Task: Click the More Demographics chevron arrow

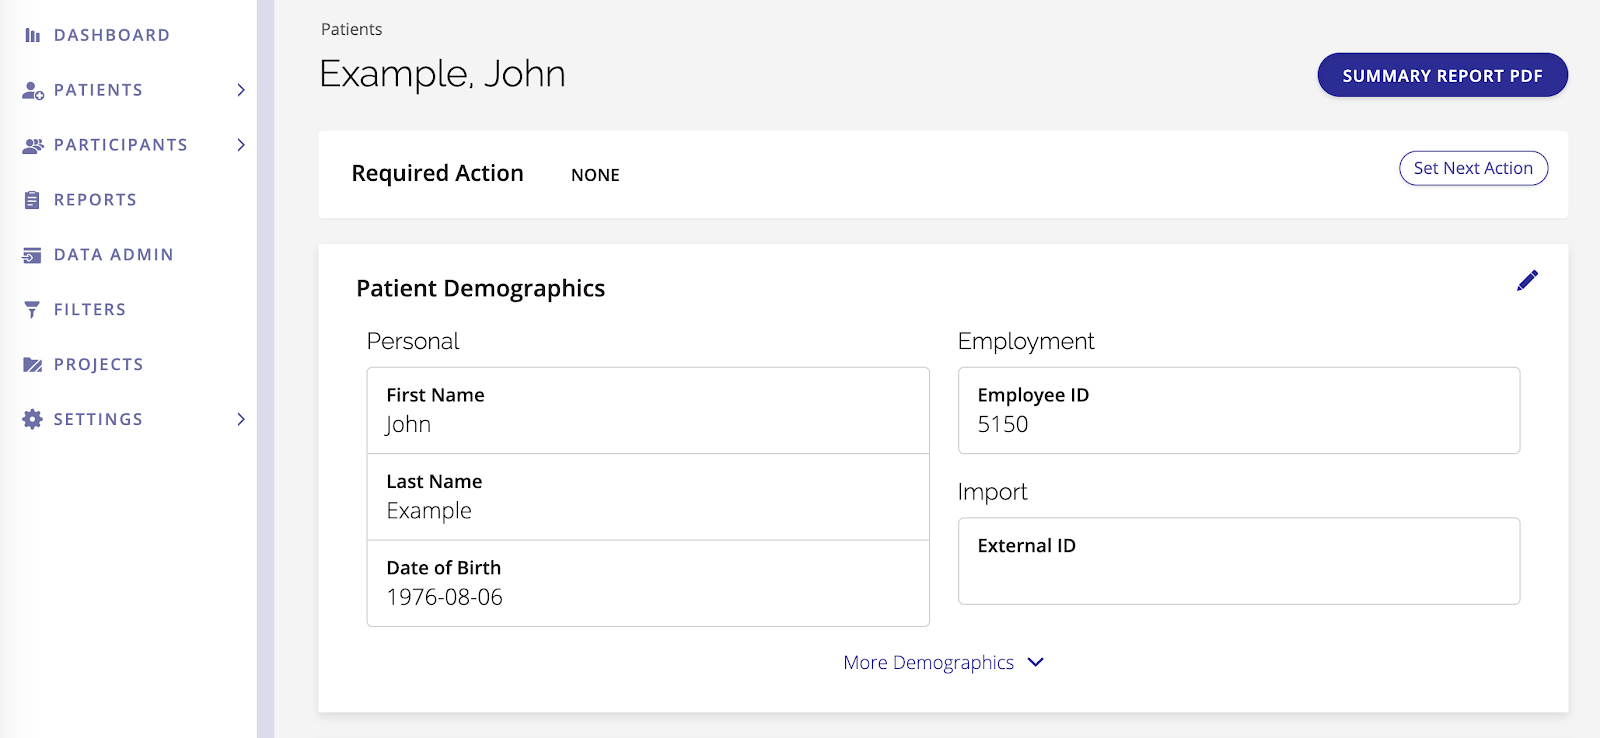Action: pyautogui.click(x=1036, y=662)
